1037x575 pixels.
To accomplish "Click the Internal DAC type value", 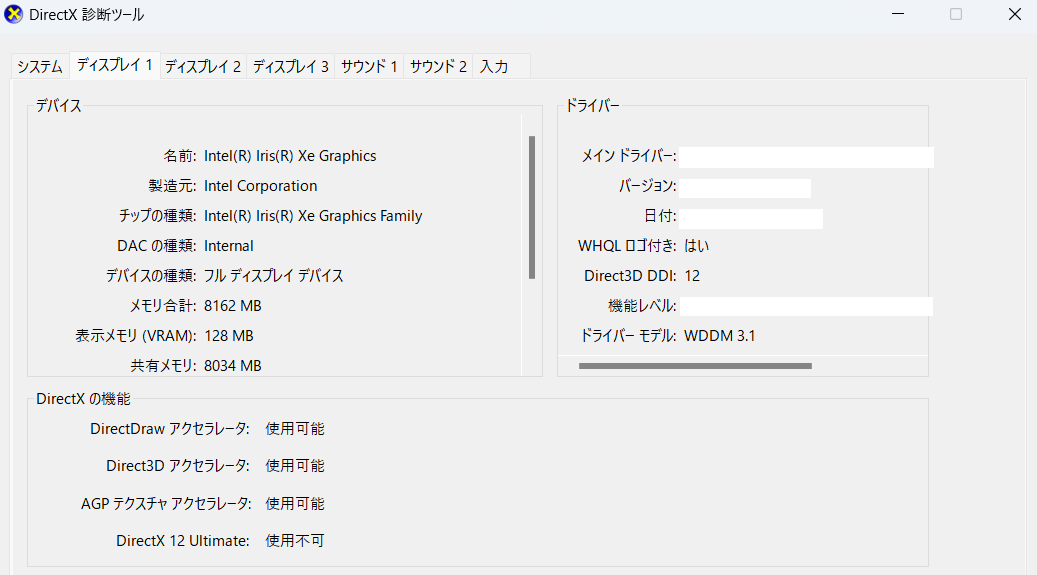I will 228,246.
